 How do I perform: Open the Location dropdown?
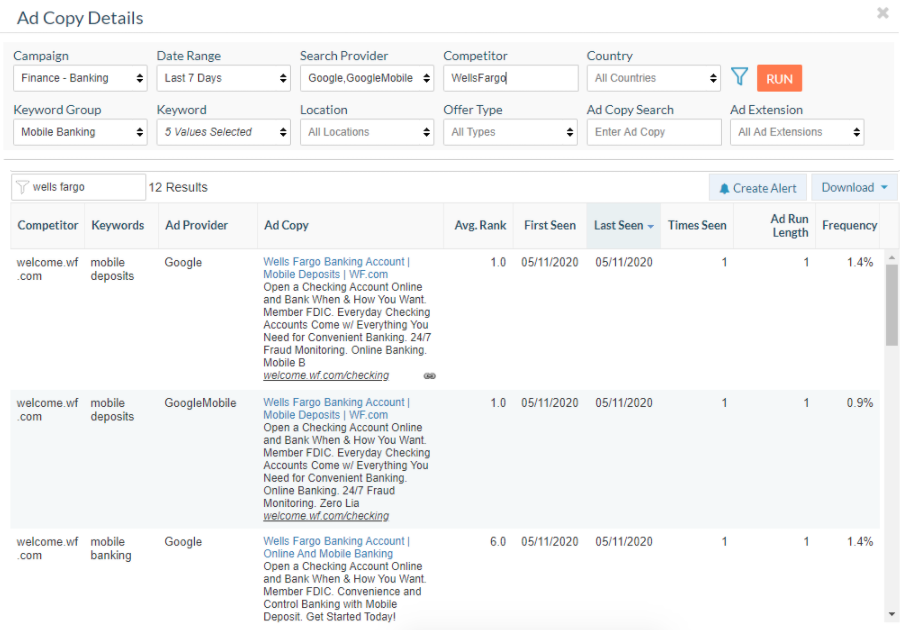pos(367,132)
